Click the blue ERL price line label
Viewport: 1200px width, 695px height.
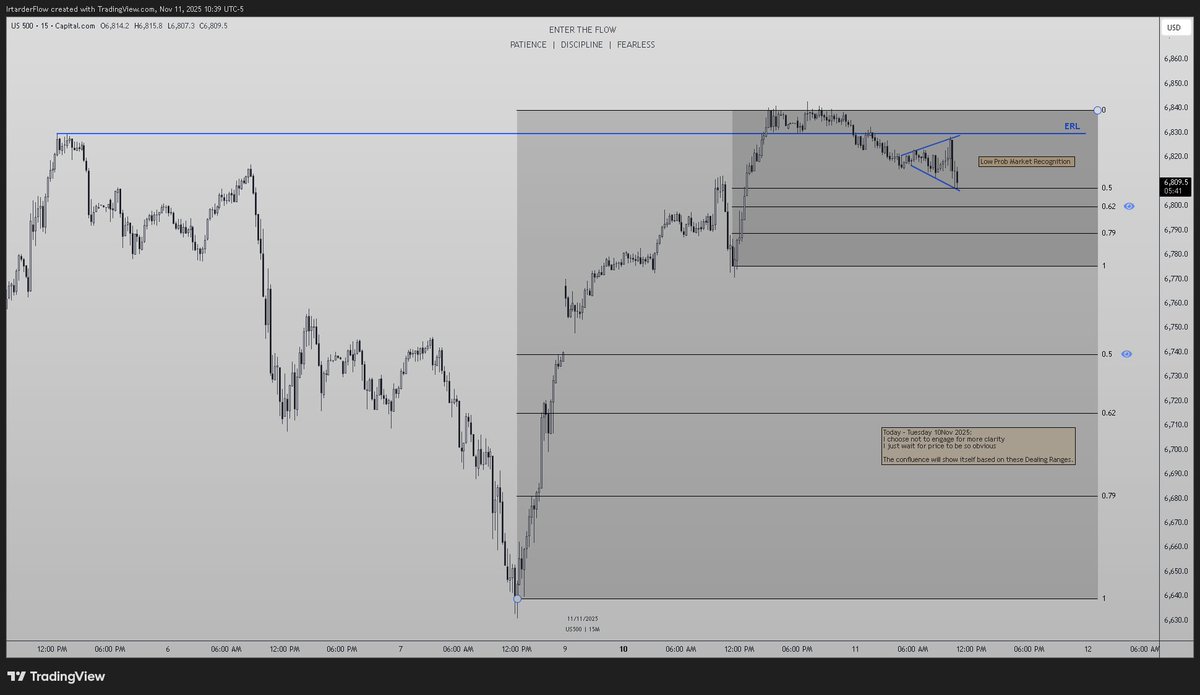[x=1071, y=125]
